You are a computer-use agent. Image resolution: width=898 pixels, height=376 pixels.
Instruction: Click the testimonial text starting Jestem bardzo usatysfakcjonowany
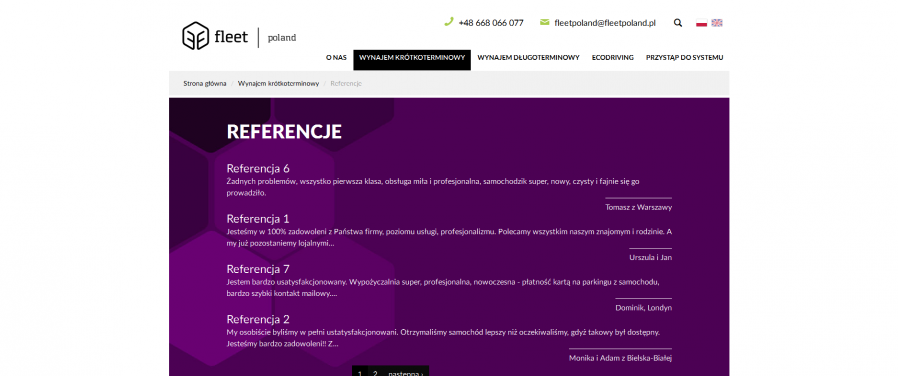point(444,288)
